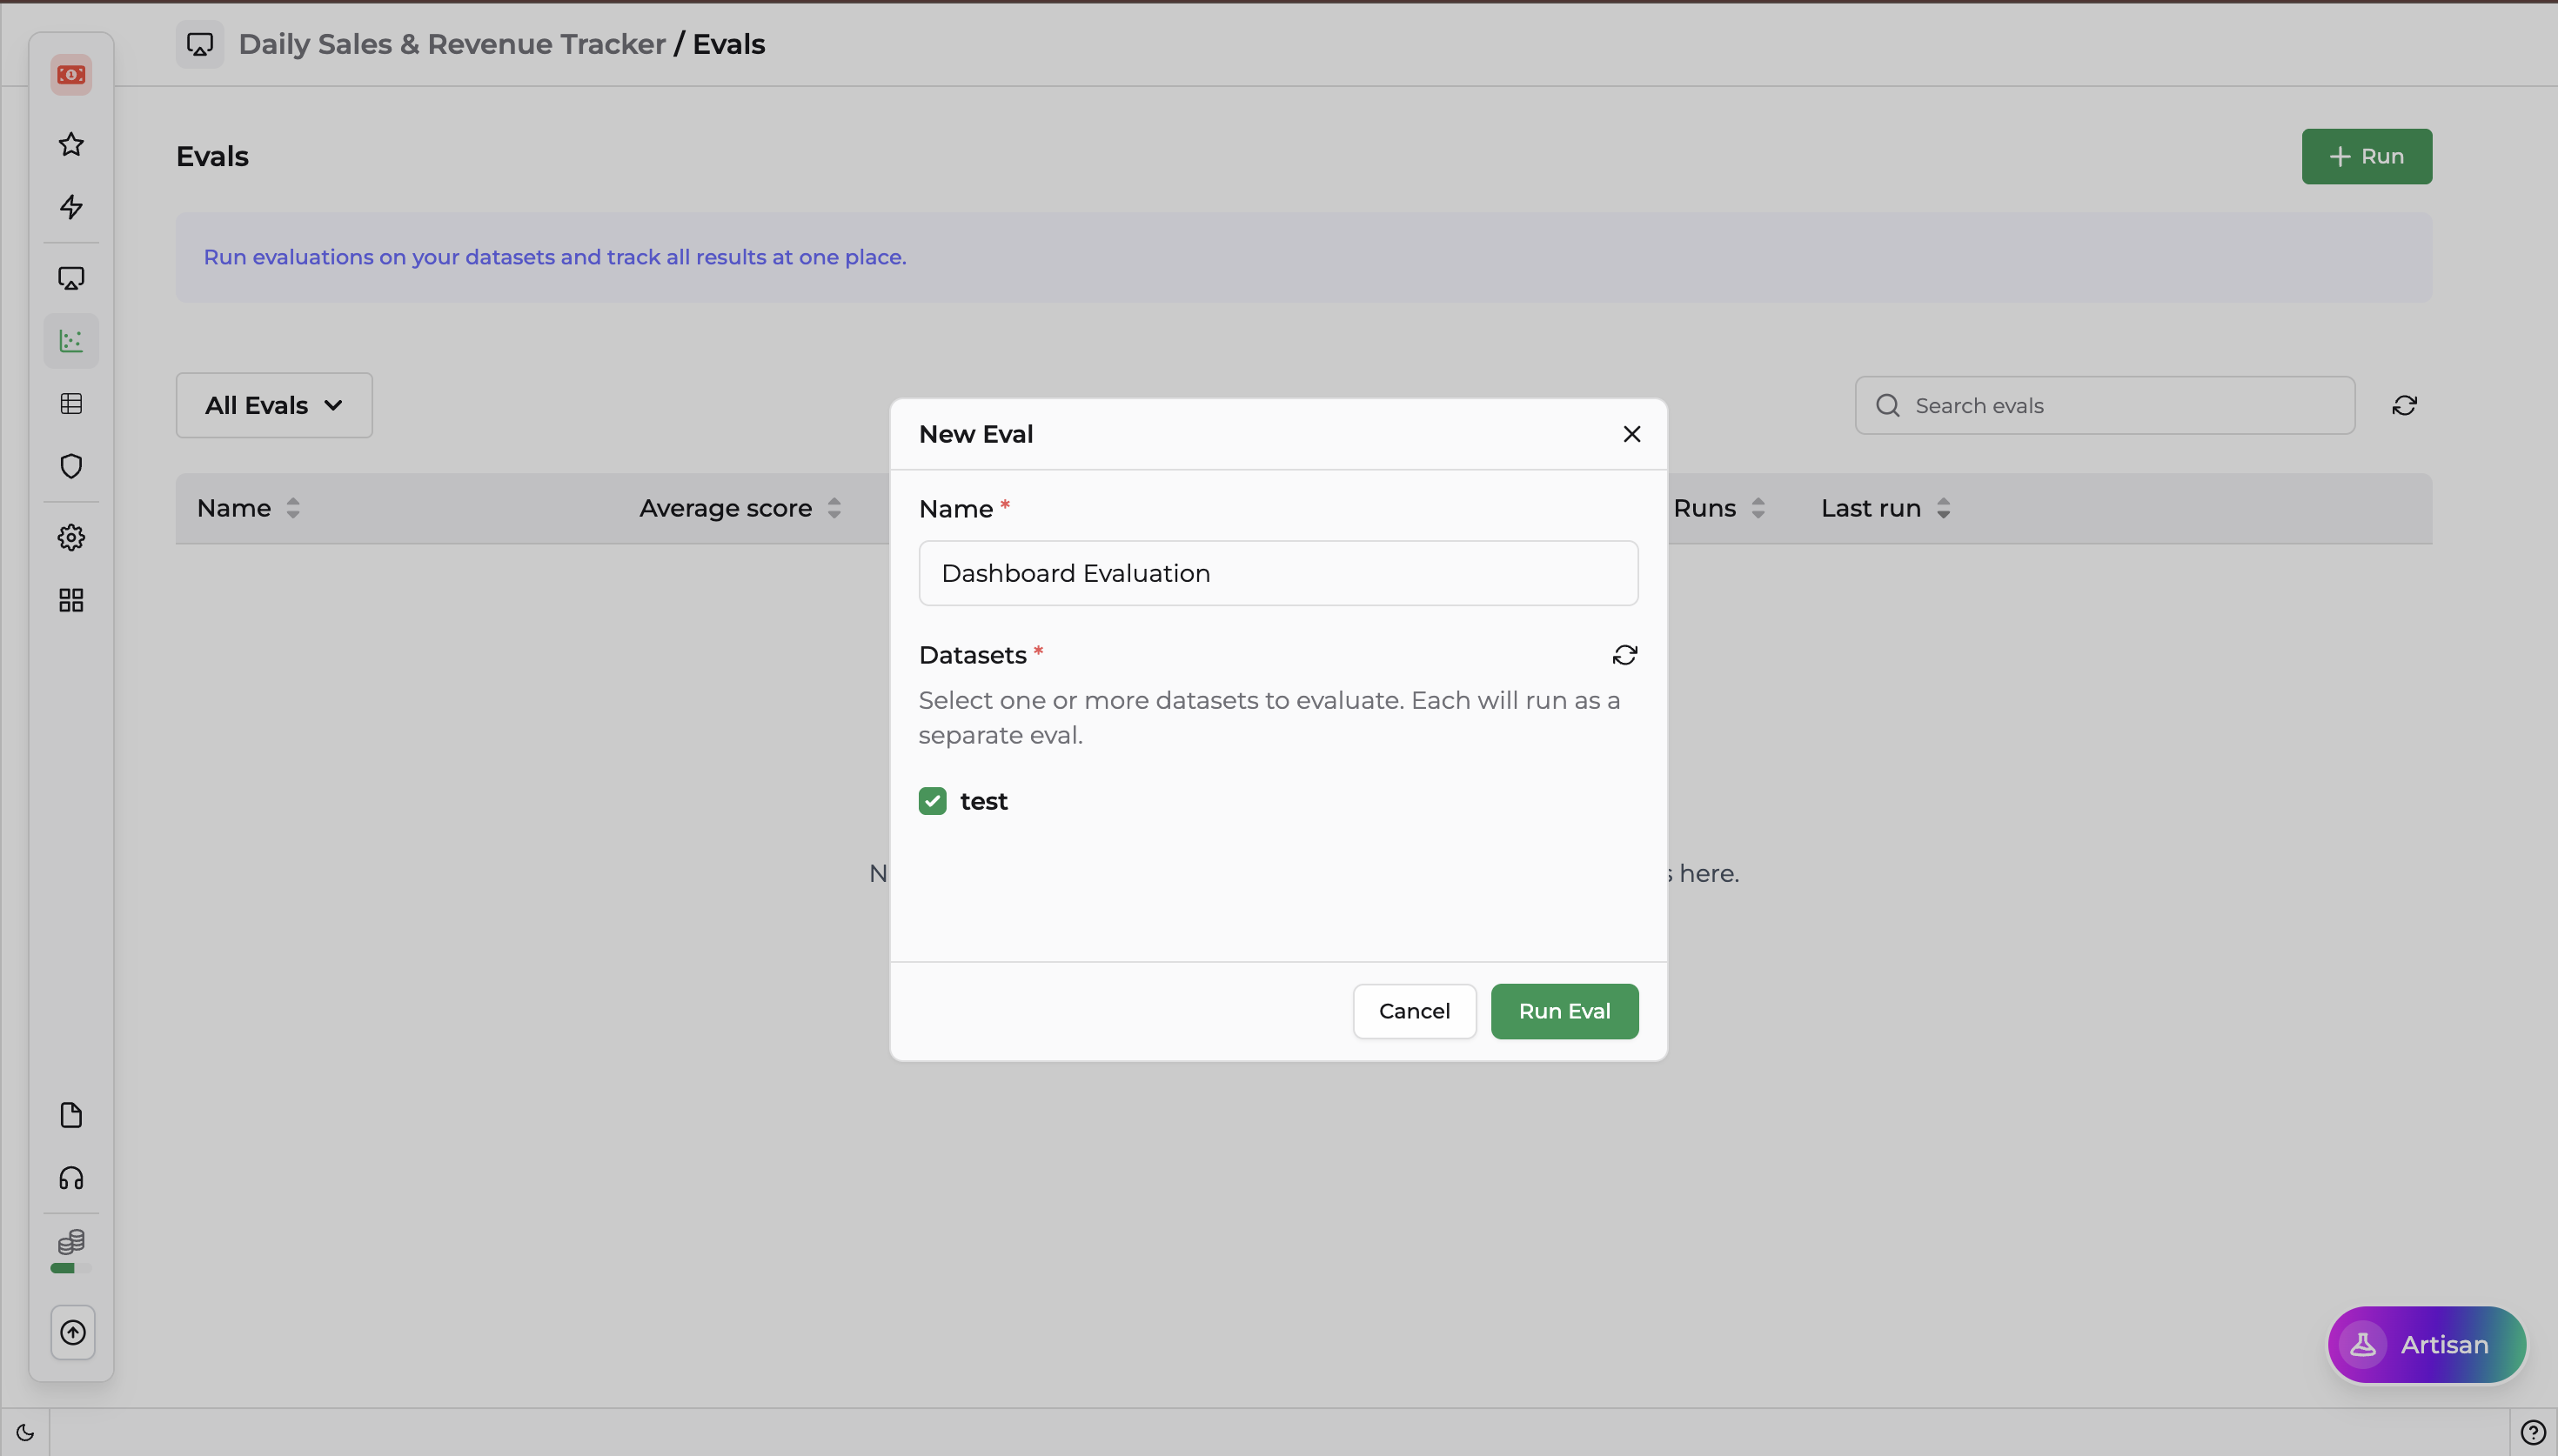This screenshot has height=1456, width=2558.
Task: Select the scatter chart Evals sidebar icon
Action: coord(71,341)
